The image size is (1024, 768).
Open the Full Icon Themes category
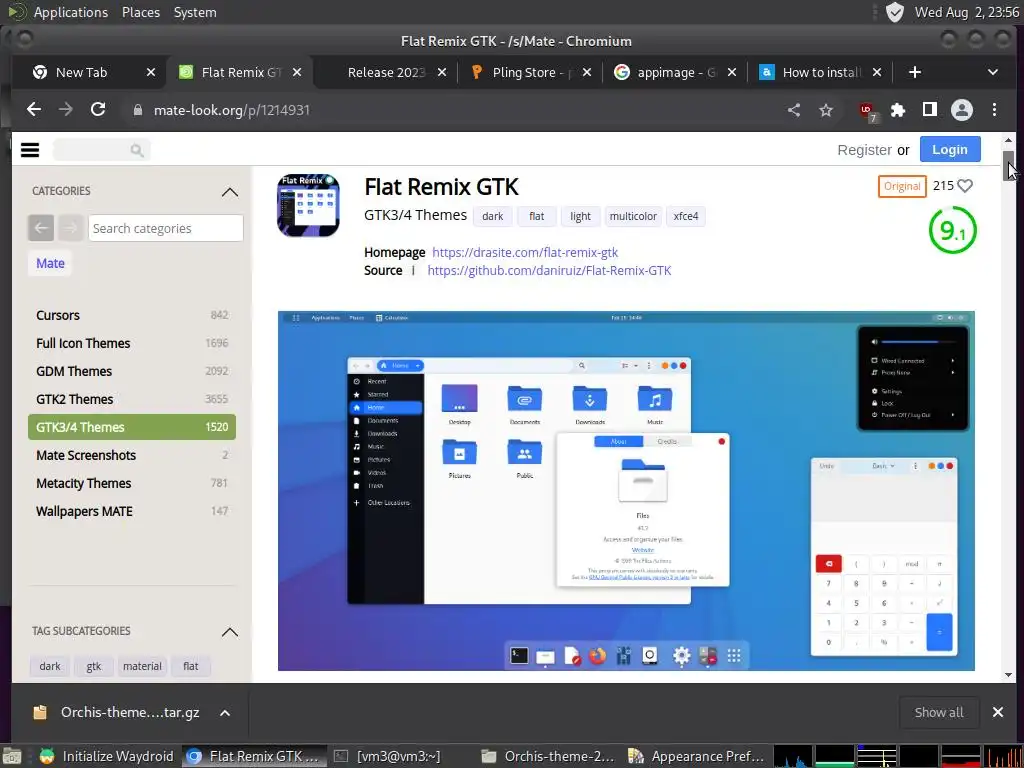[x=131, y=344]
